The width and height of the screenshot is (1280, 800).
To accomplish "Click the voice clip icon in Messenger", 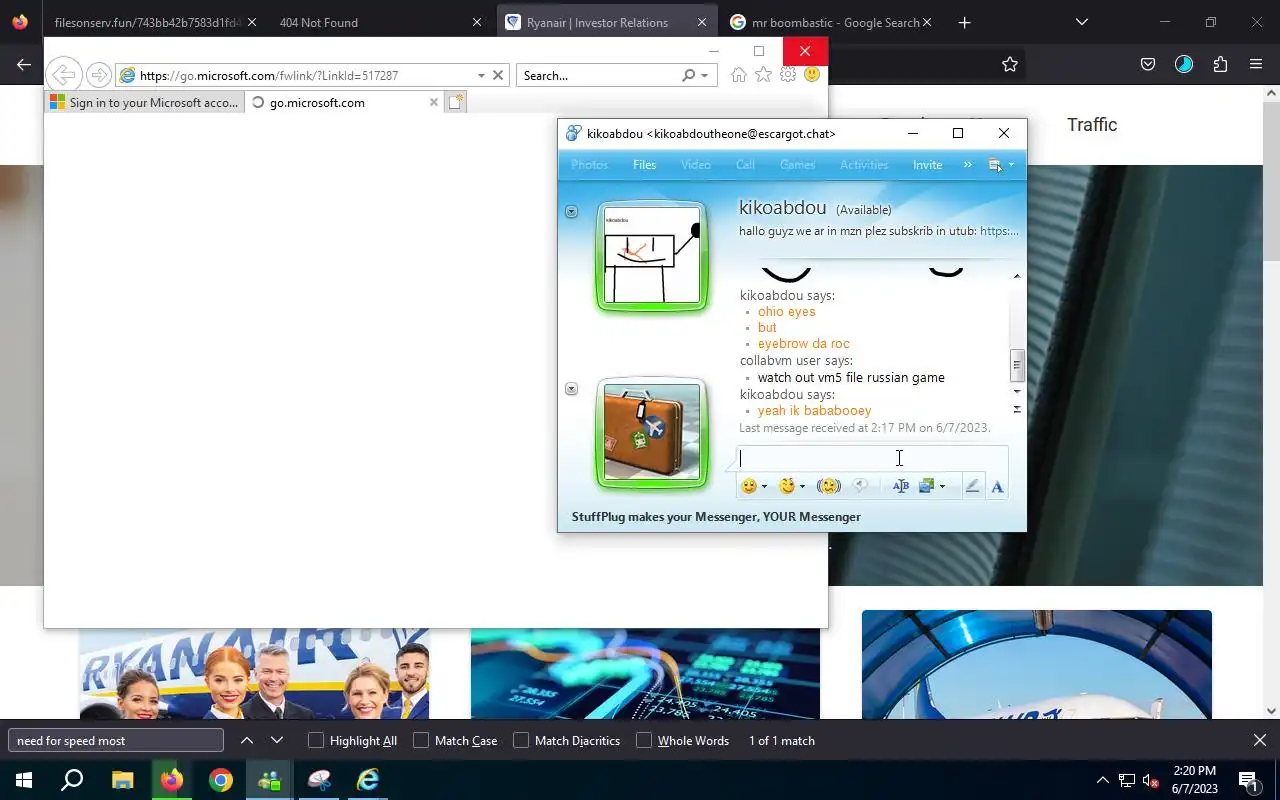I will [860, 486].
